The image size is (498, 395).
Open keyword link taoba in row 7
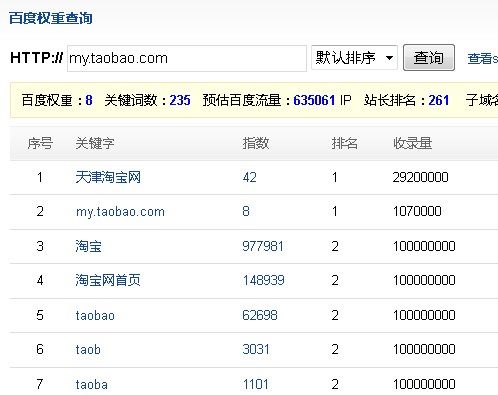click(92, 384)
